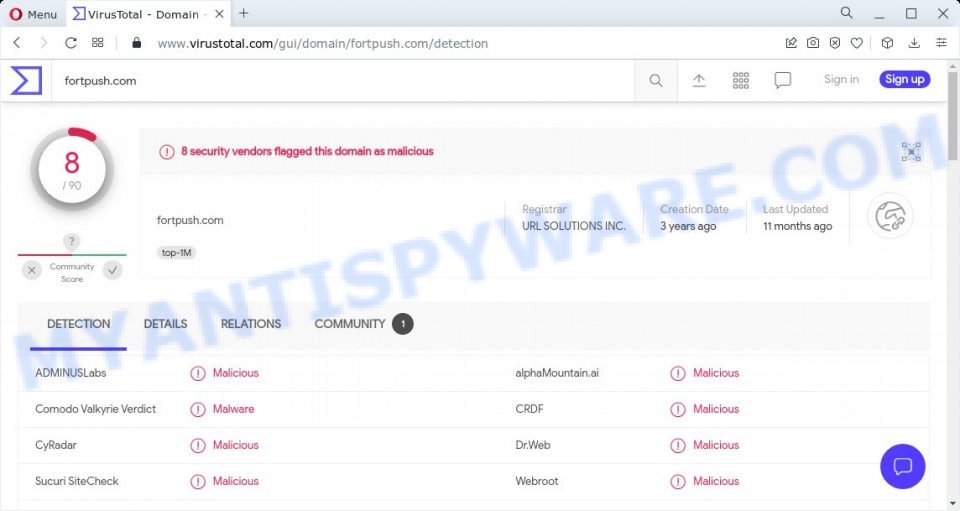The image size is (960, 511).
Task: Click the Malicious verdict for ADMINUSLabs
Action: click(x=236, y=373)
